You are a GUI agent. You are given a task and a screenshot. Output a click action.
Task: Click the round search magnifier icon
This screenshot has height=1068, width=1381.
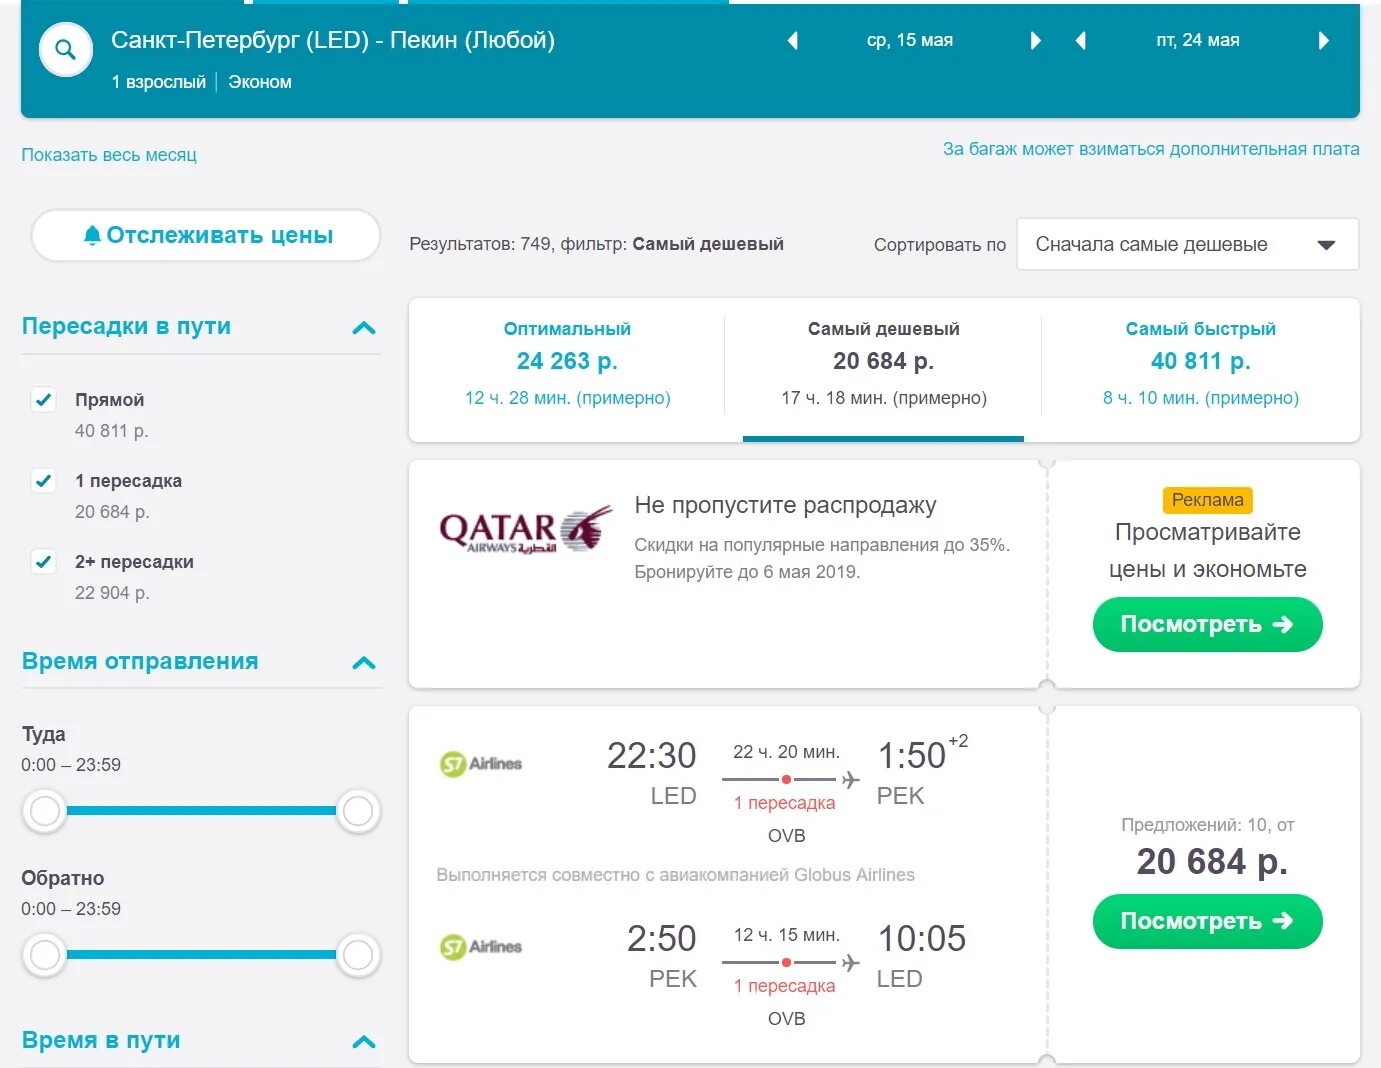pos(66,49)
